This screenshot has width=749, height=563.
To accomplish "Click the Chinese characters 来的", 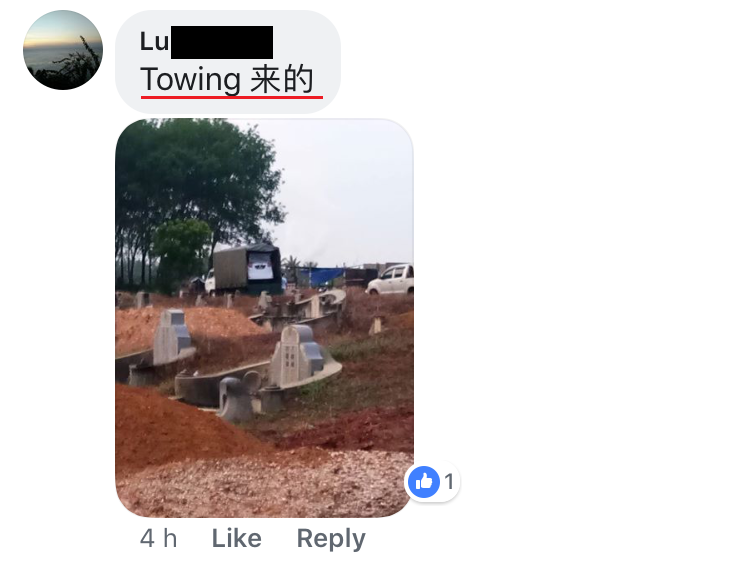I will (282, 79).
